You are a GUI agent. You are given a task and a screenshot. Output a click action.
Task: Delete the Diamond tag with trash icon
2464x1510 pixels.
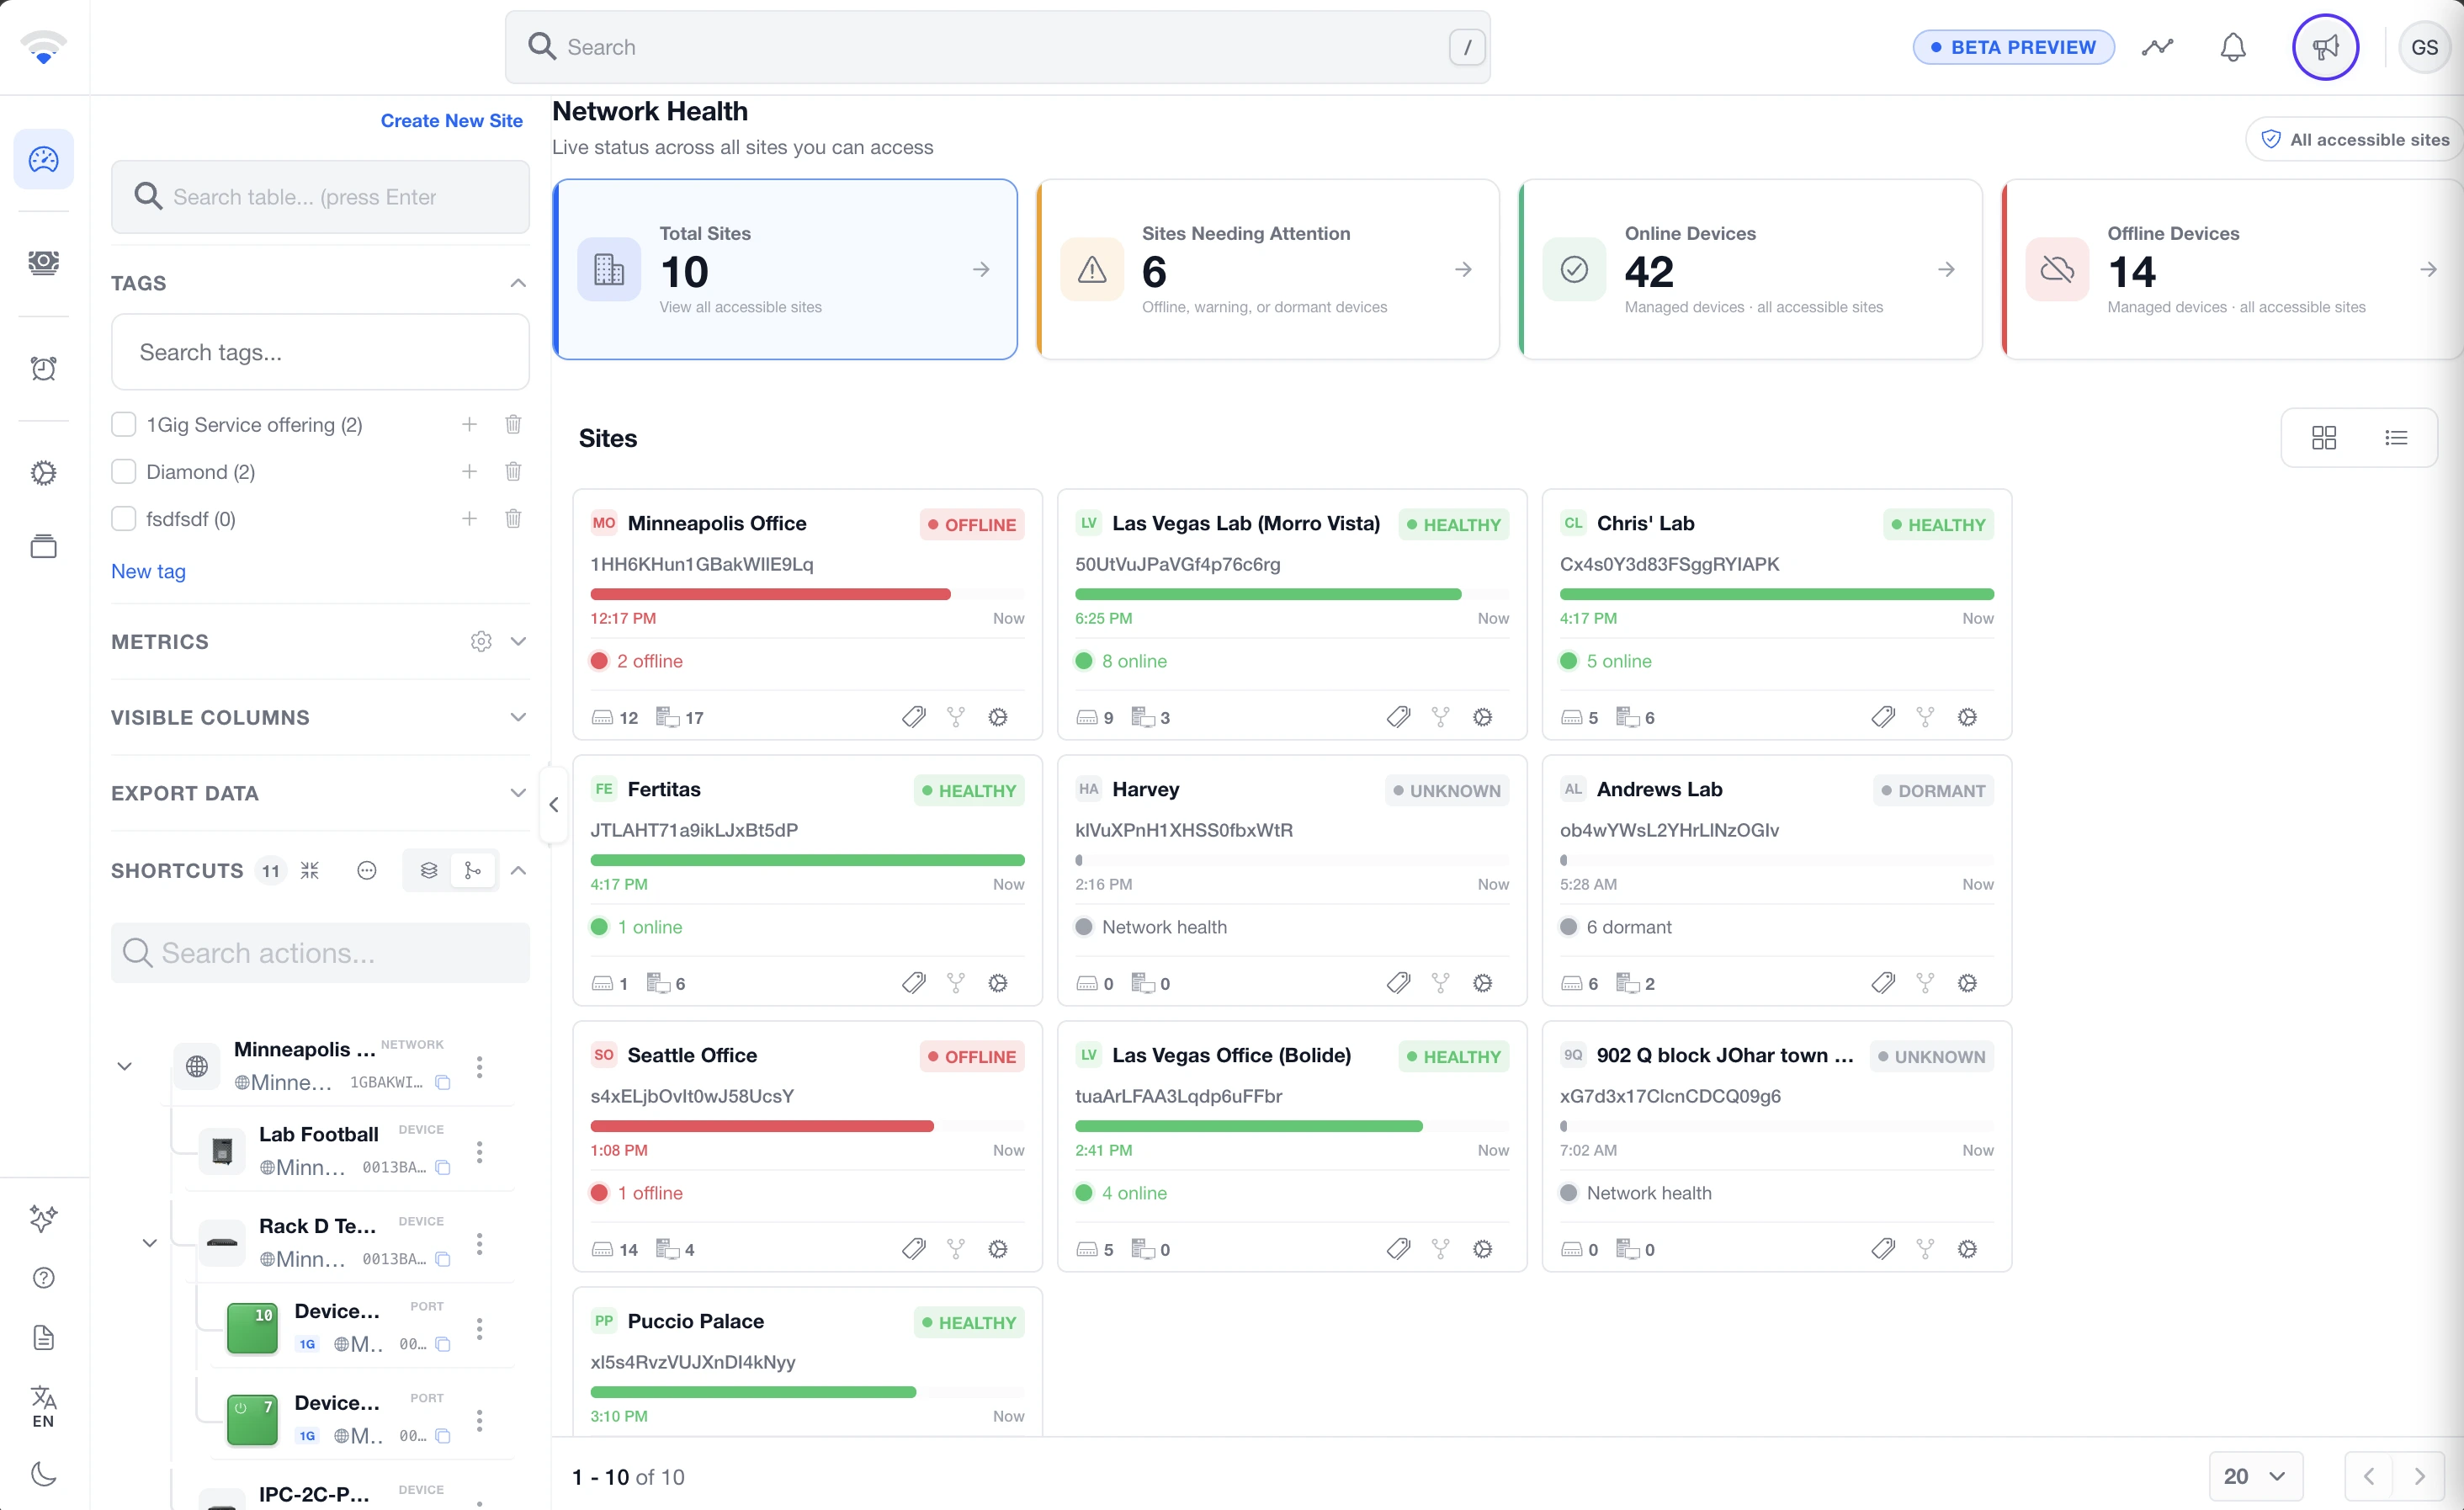(x=513, y=471)
